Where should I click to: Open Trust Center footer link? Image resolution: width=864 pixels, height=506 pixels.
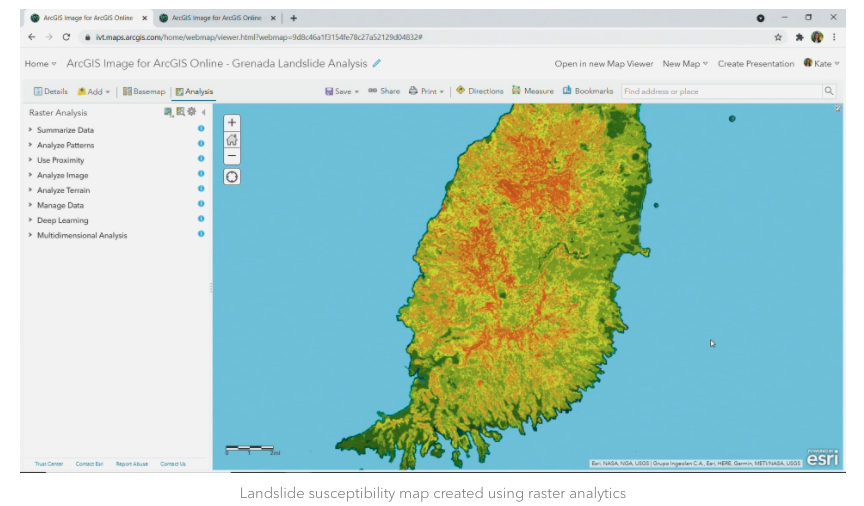pos(49,464)
